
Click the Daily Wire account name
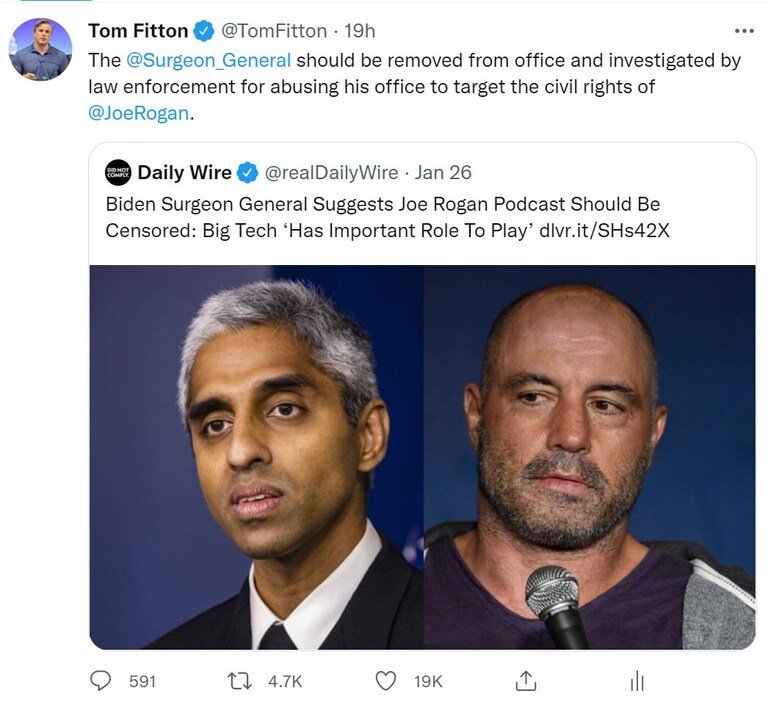pos(184,173)
